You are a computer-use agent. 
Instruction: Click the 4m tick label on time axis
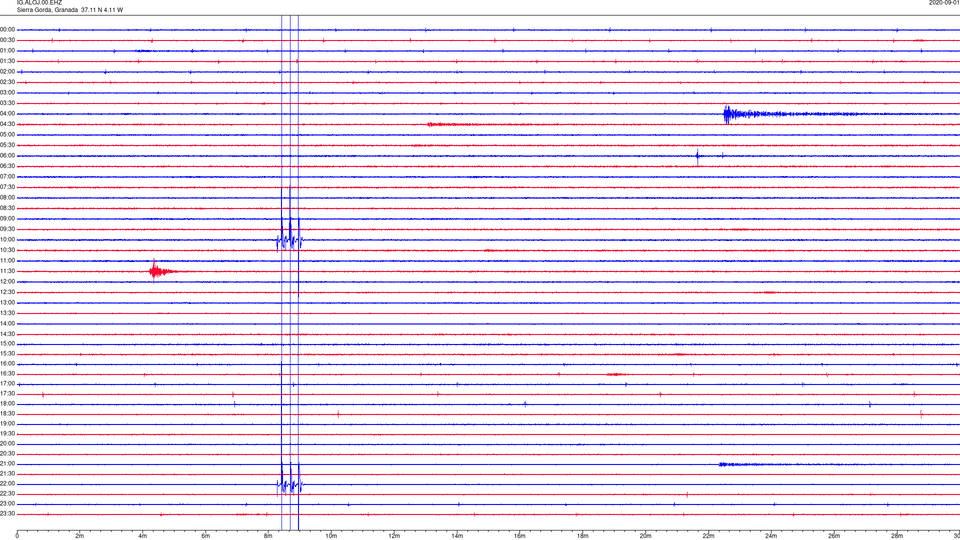(x=143, y=536)
